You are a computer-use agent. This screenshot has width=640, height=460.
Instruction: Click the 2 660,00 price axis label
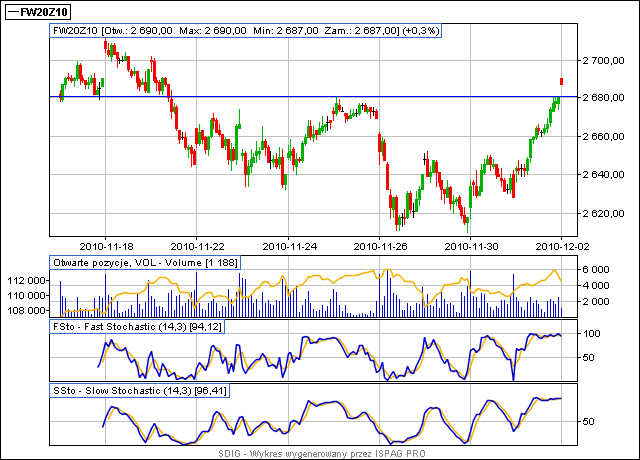[604, 136]
